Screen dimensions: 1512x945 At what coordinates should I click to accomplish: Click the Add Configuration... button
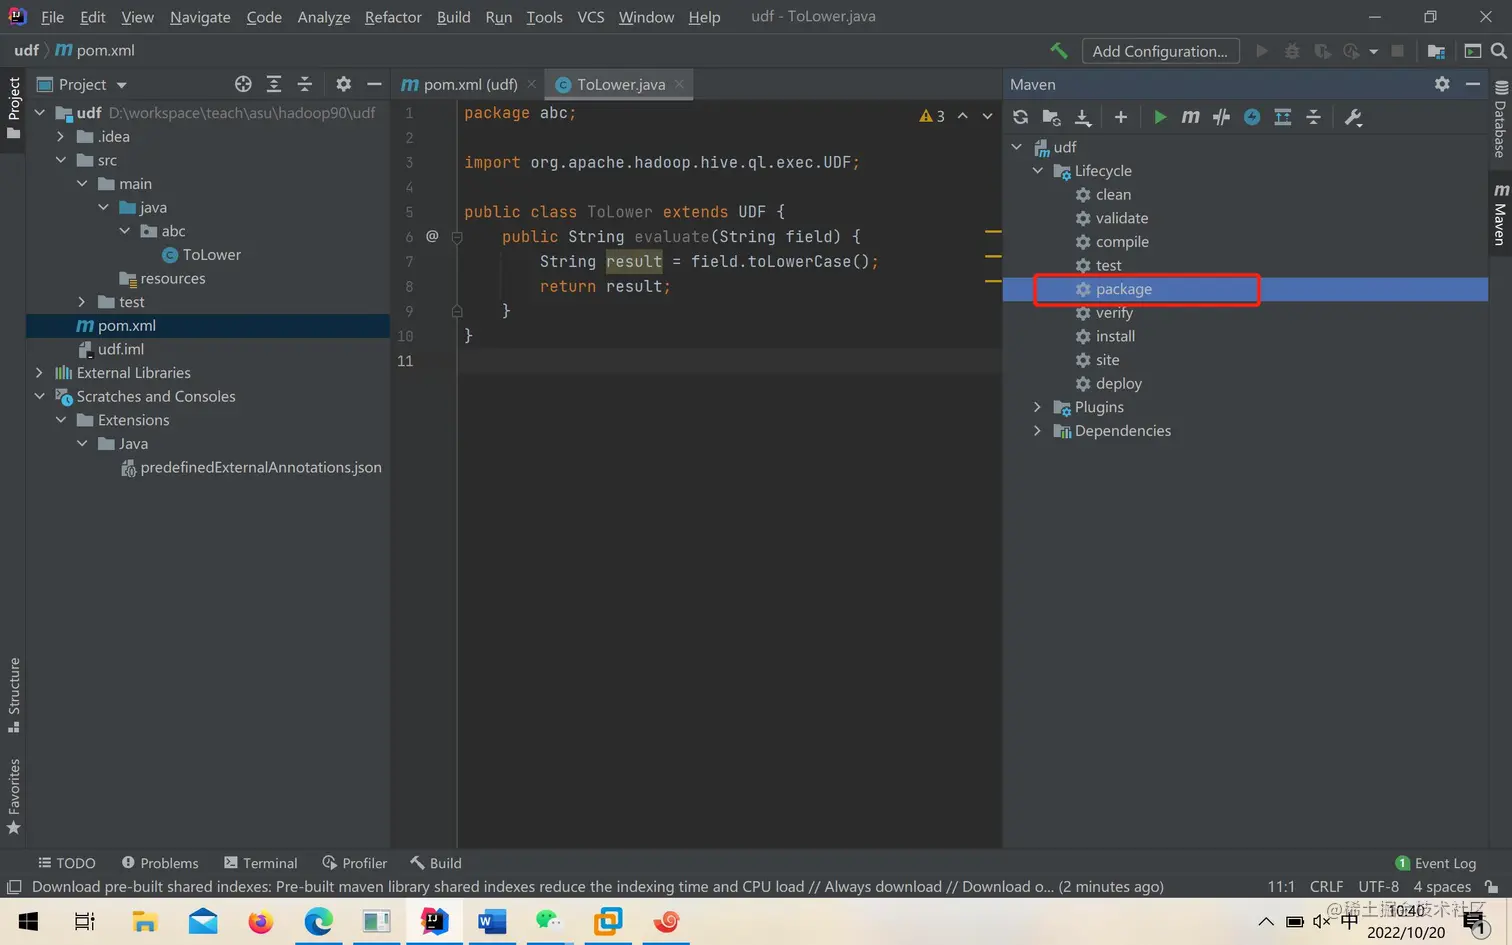click(x=1160, y=51)
